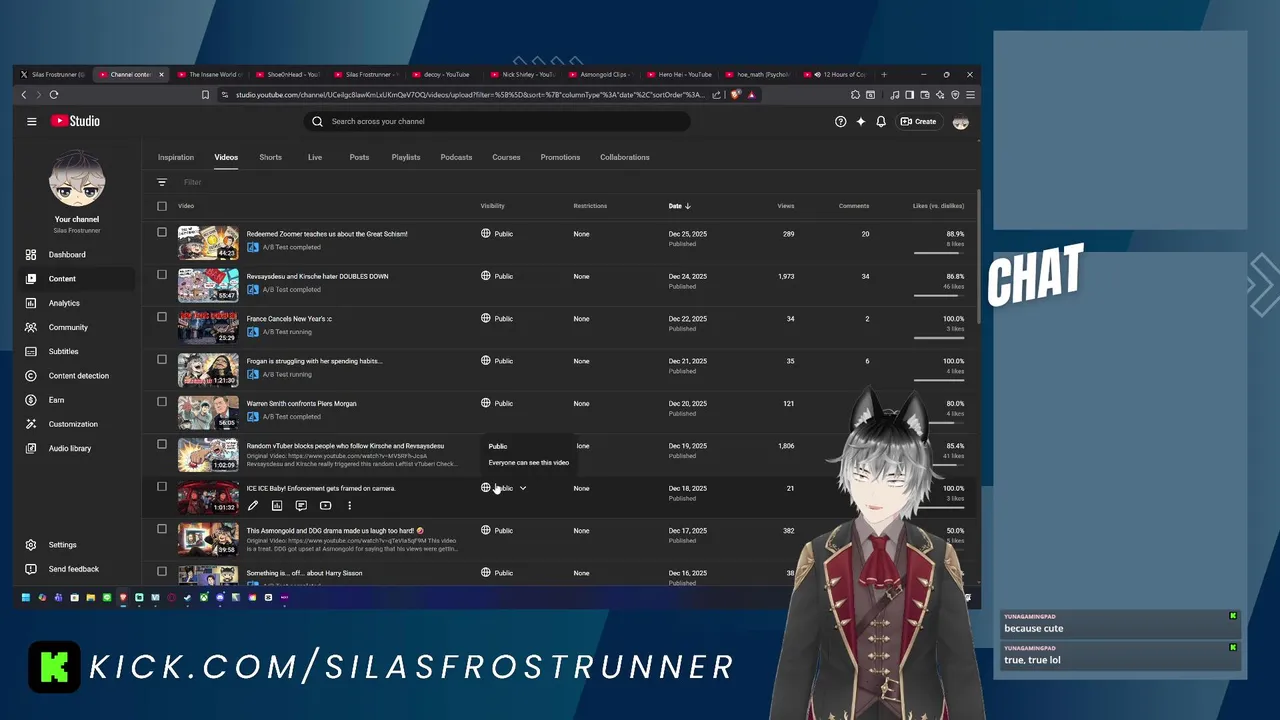Image resolution: width=1280 pixels, height=720 pixels.
Task: Click the Analytics chart icon on ICE ICE Baby row
Action: click(x=277, y=506)
